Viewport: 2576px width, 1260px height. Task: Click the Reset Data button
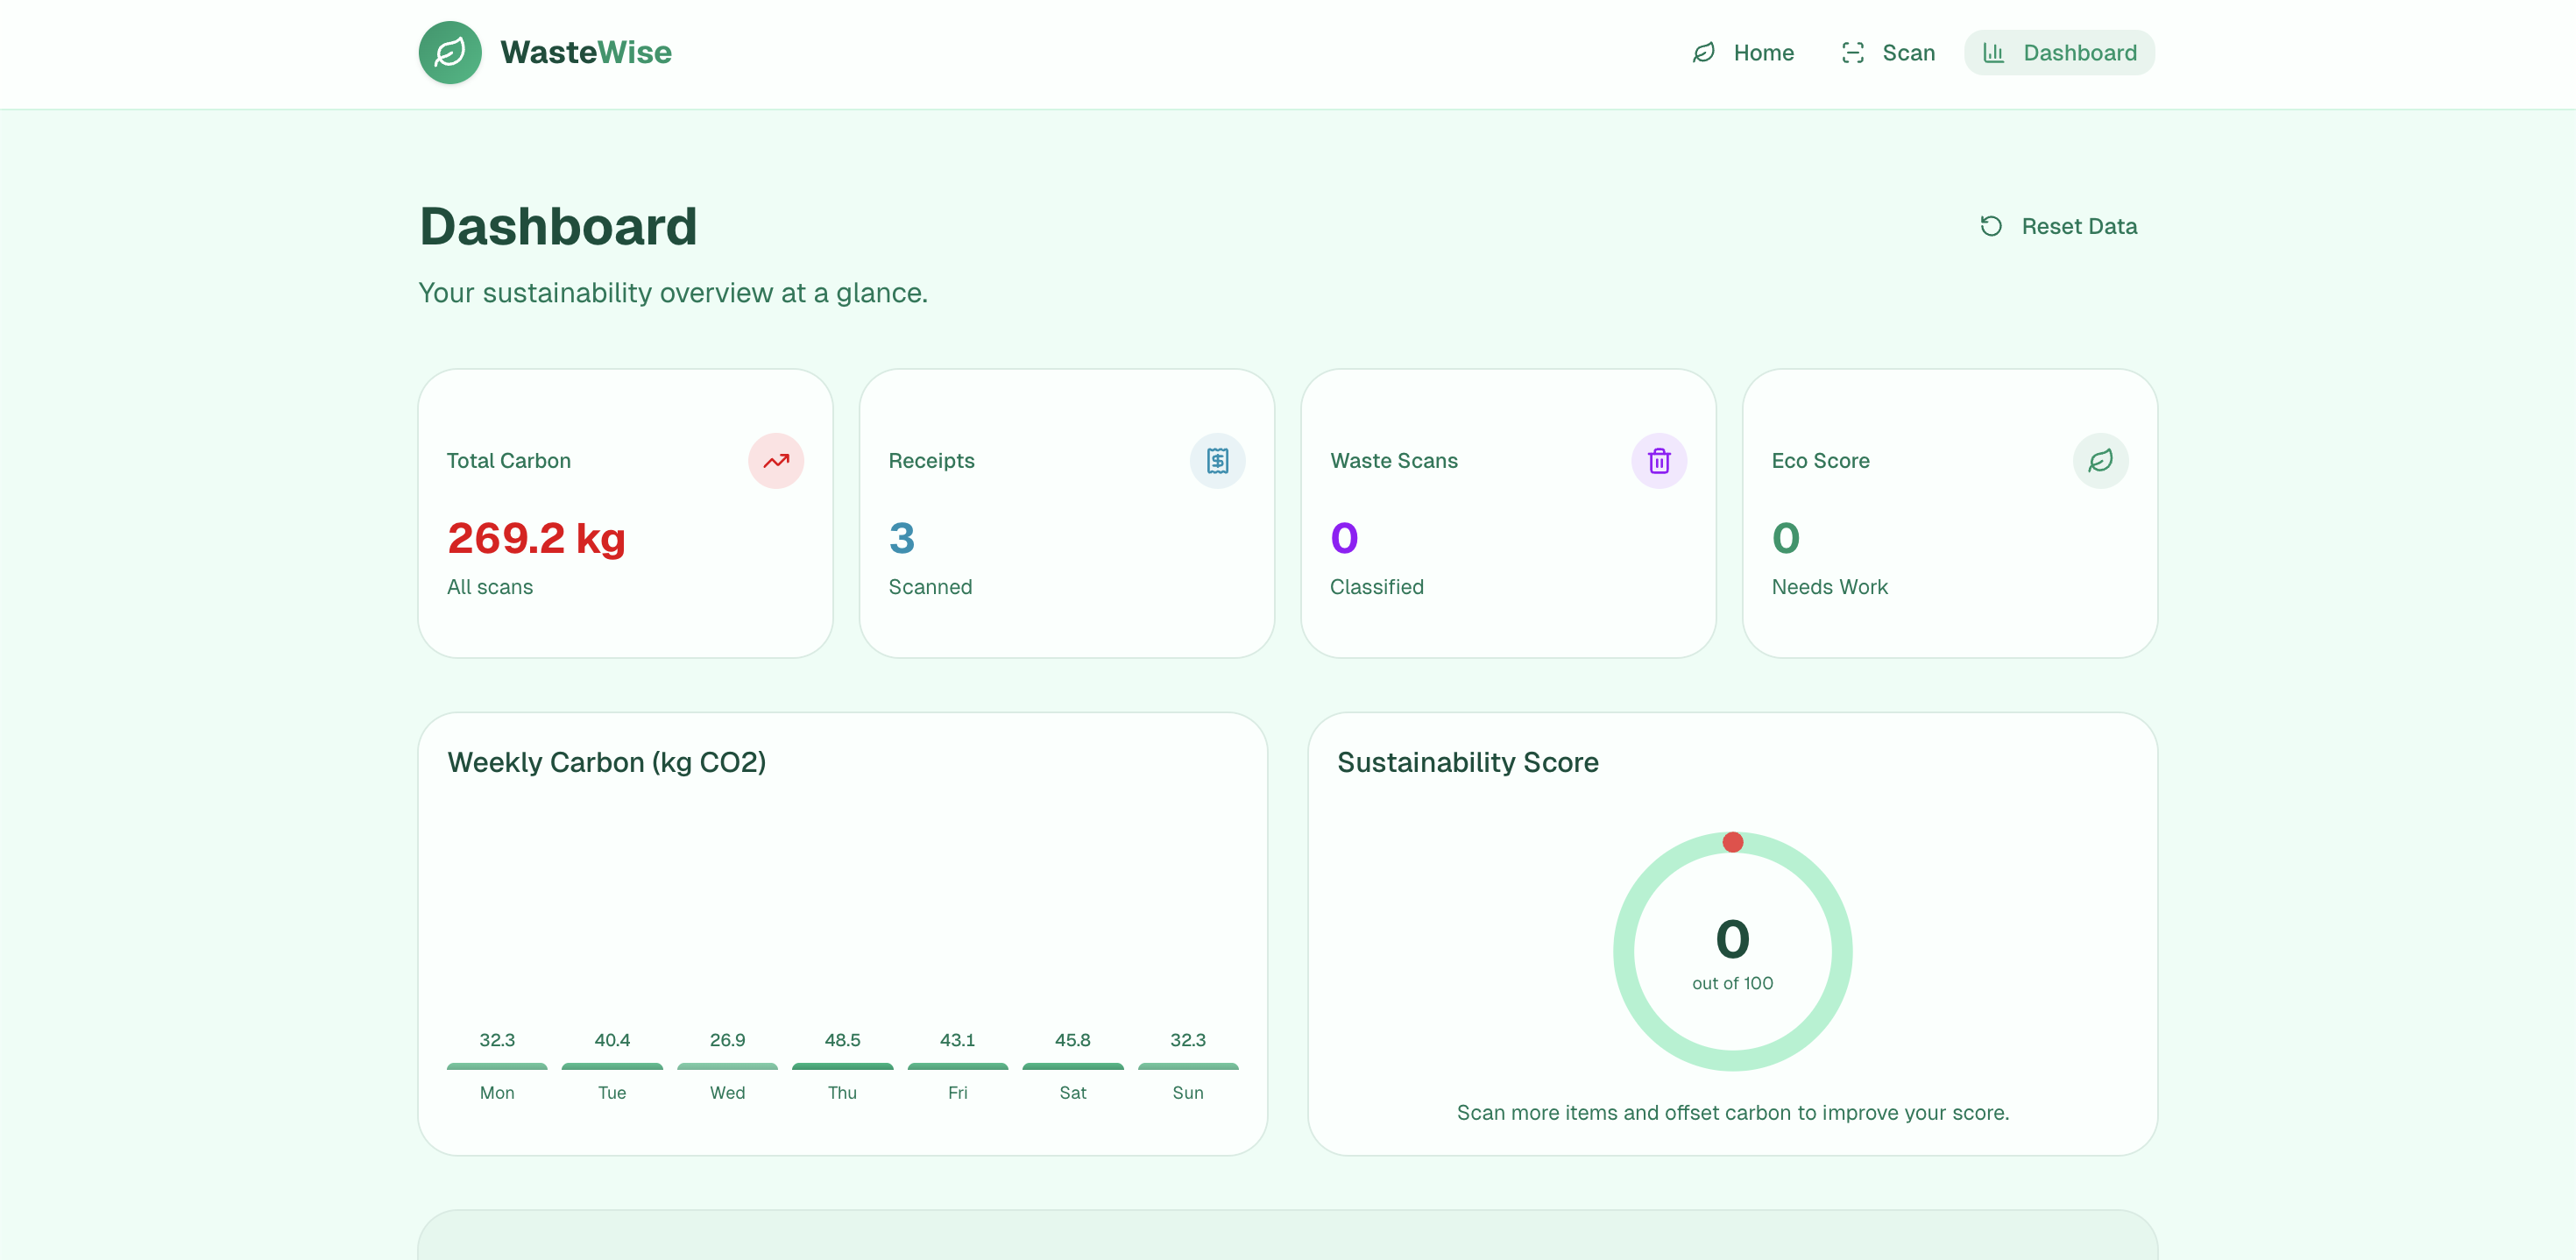2058,226
